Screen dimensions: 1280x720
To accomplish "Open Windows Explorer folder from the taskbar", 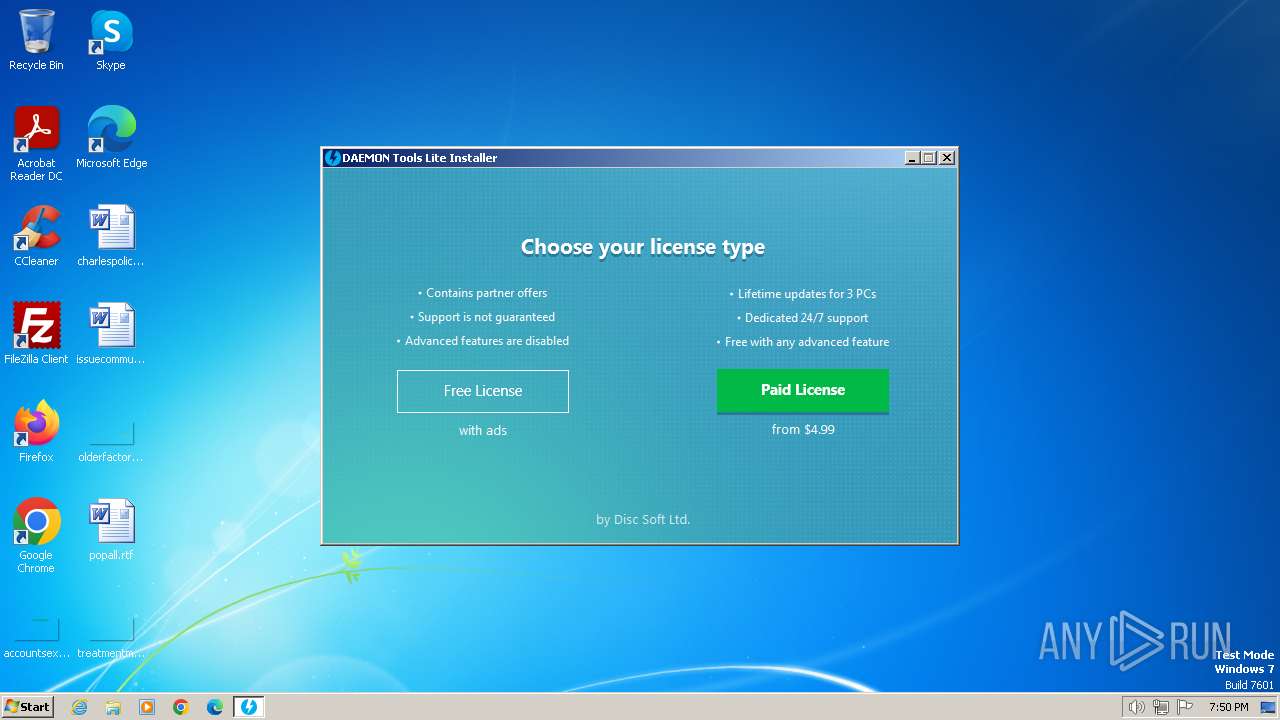I will pyautogui.click(x=113, y=707).
